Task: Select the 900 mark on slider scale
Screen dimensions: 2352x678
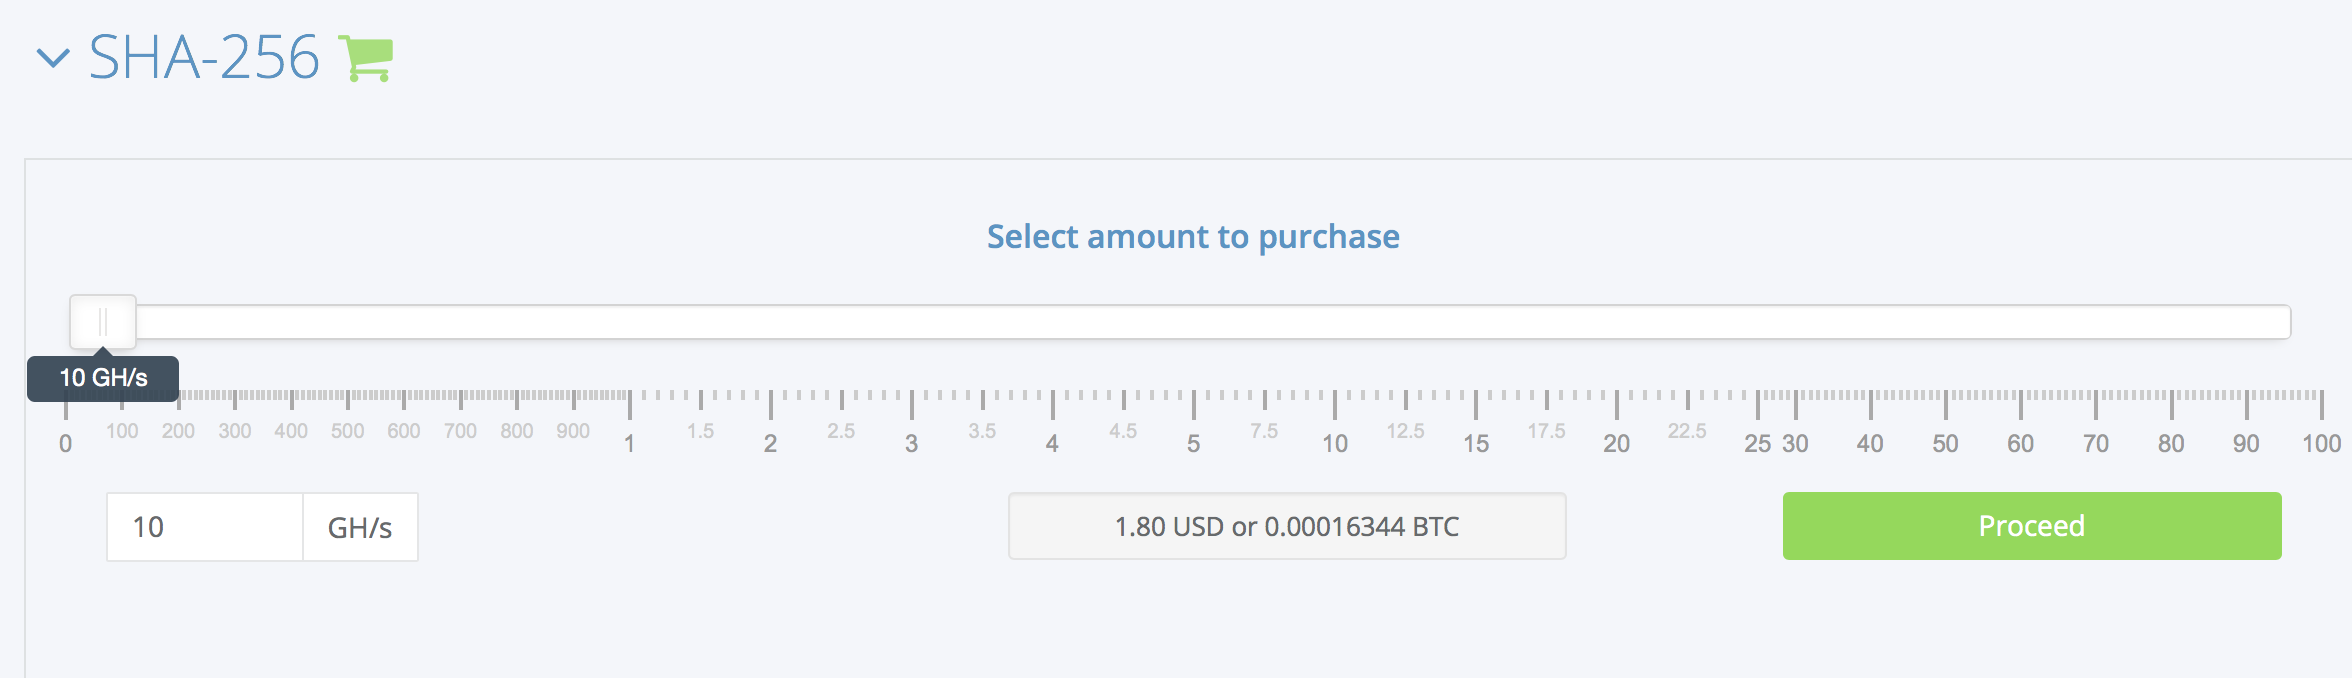Action: coord(573,431)
